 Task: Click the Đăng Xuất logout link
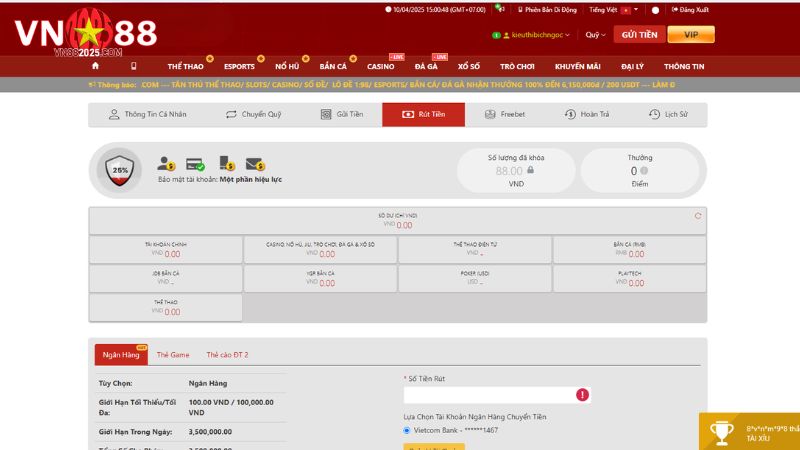click(x=690, y=10)
